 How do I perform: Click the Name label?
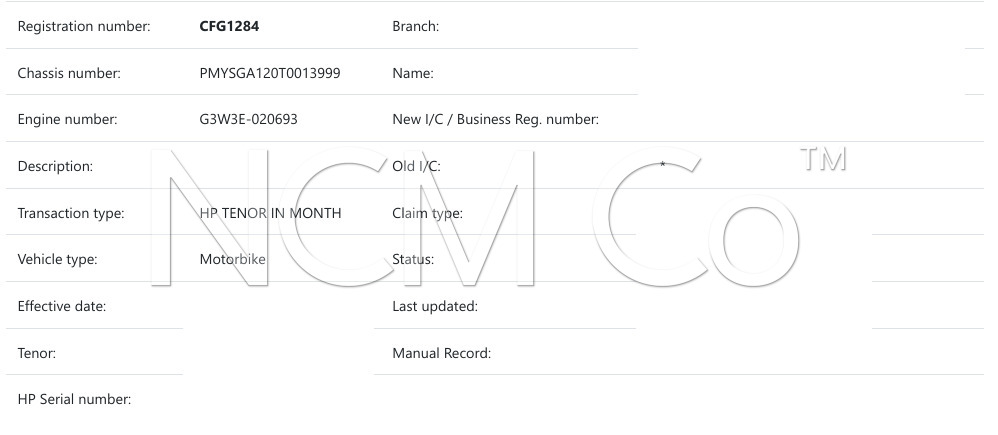(413, 73)
